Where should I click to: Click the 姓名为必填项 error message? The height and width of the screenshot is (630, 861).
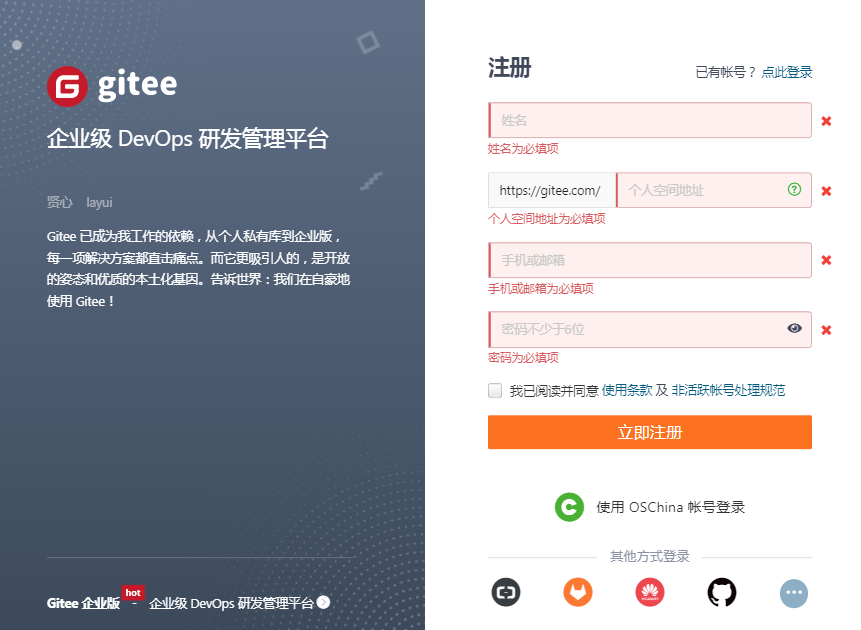523,149
